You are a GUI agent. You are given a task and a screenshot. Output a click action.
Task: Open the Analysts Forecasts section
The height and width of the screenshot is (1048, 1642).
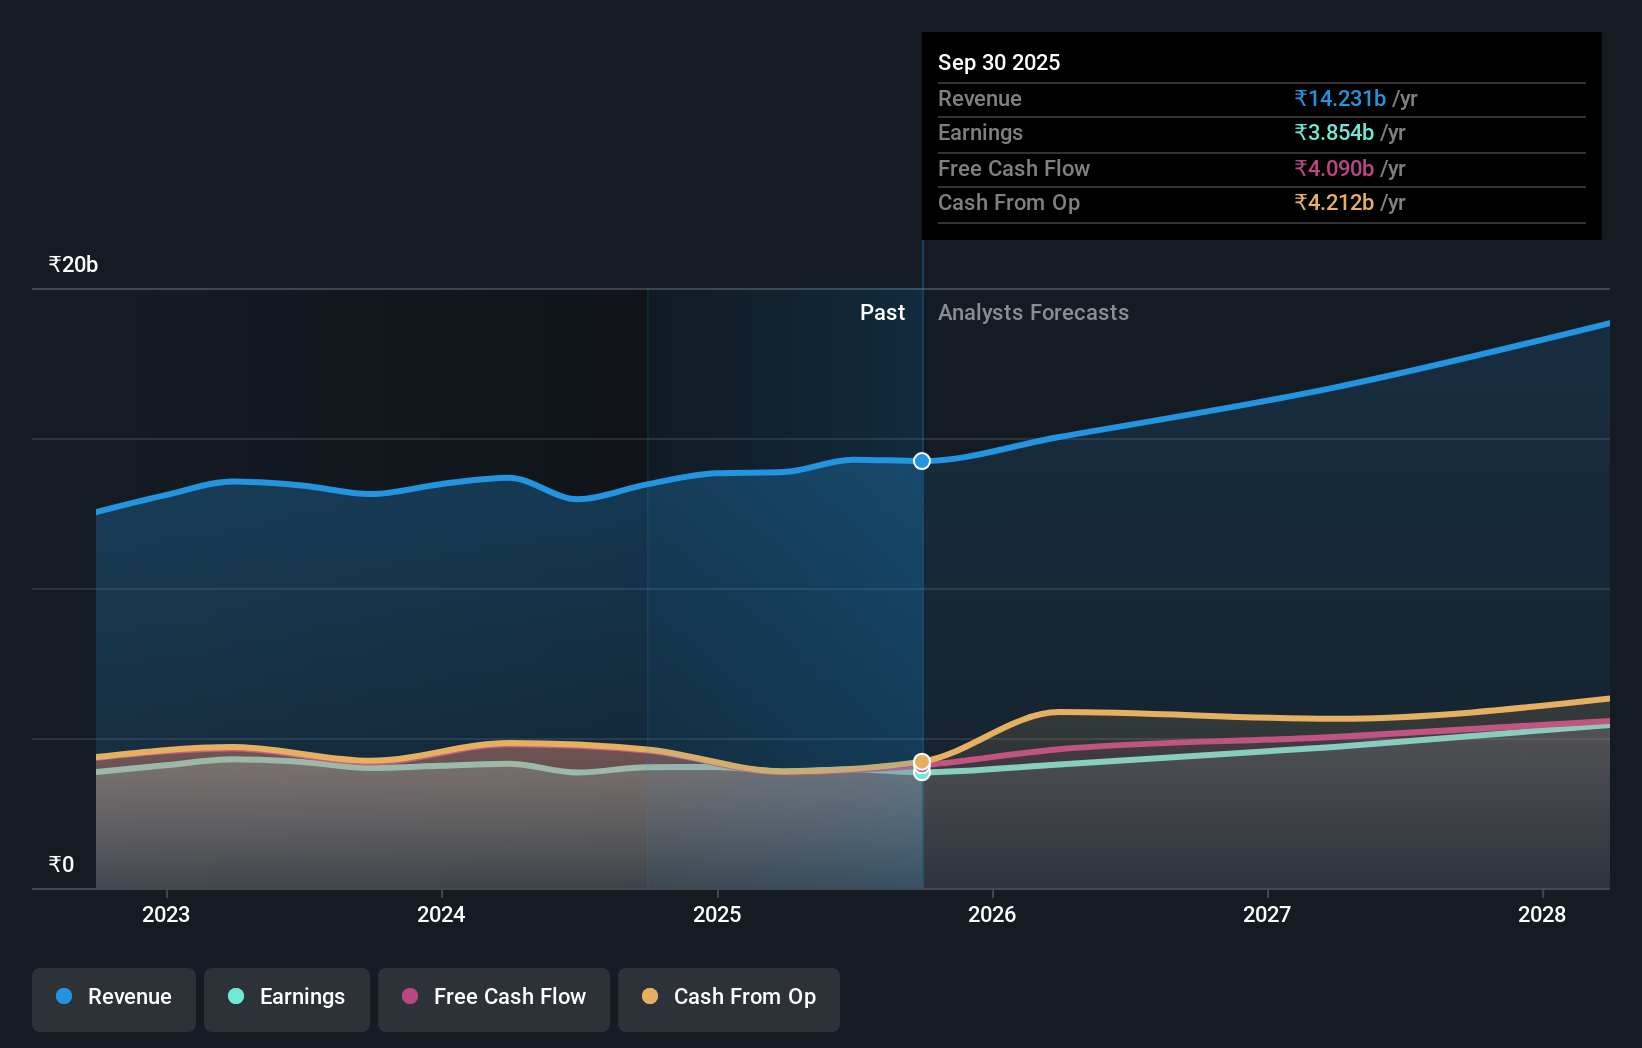pyautogui.click(x=1033, y=312)
